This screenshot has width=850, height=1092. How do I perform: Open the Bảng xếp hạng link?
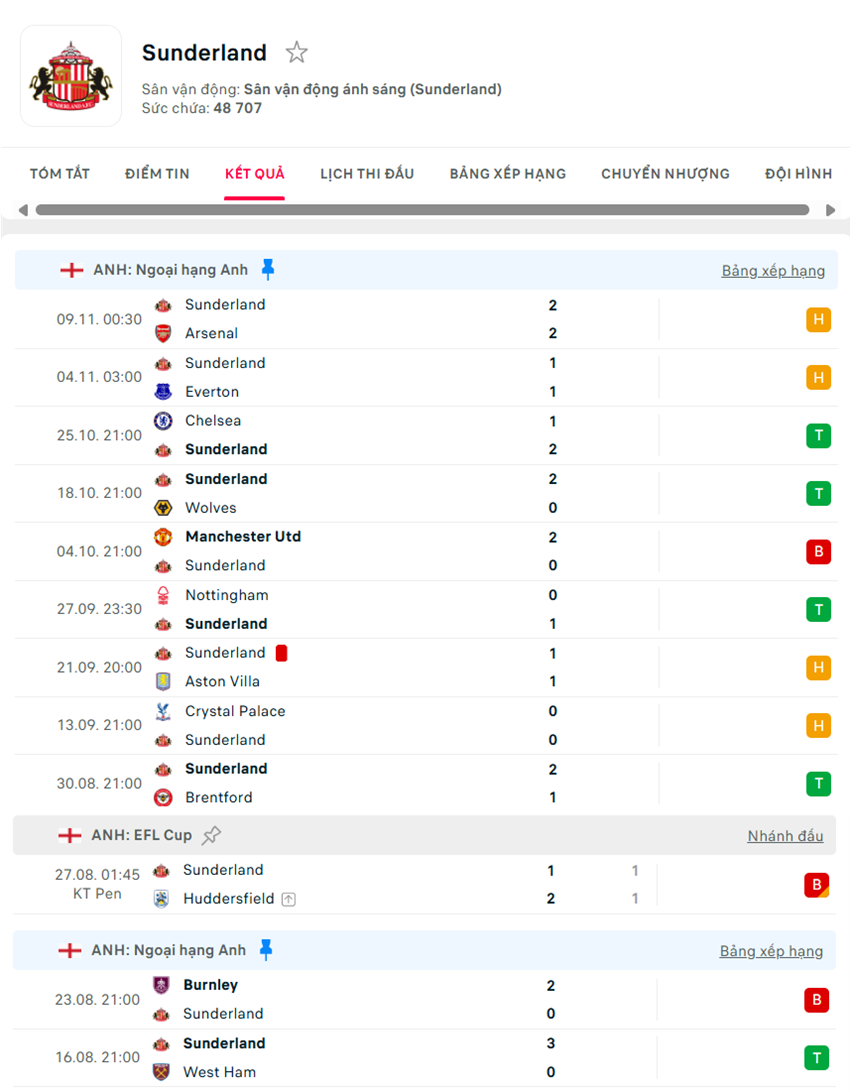coord(773,270)
